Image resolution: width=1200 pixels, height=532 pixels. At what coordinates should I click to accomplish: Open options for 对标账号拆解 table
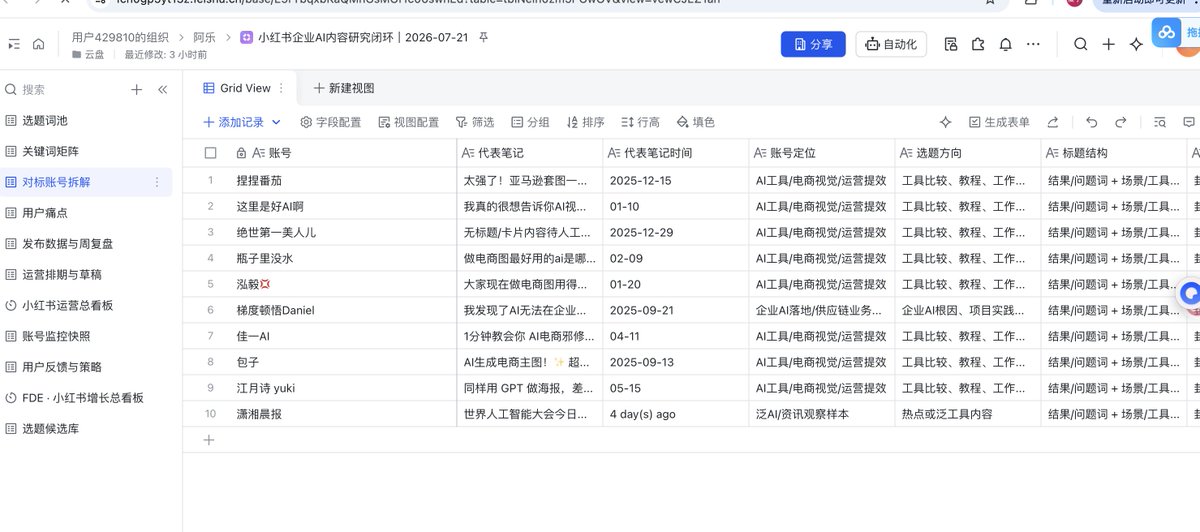pos(156,182)
